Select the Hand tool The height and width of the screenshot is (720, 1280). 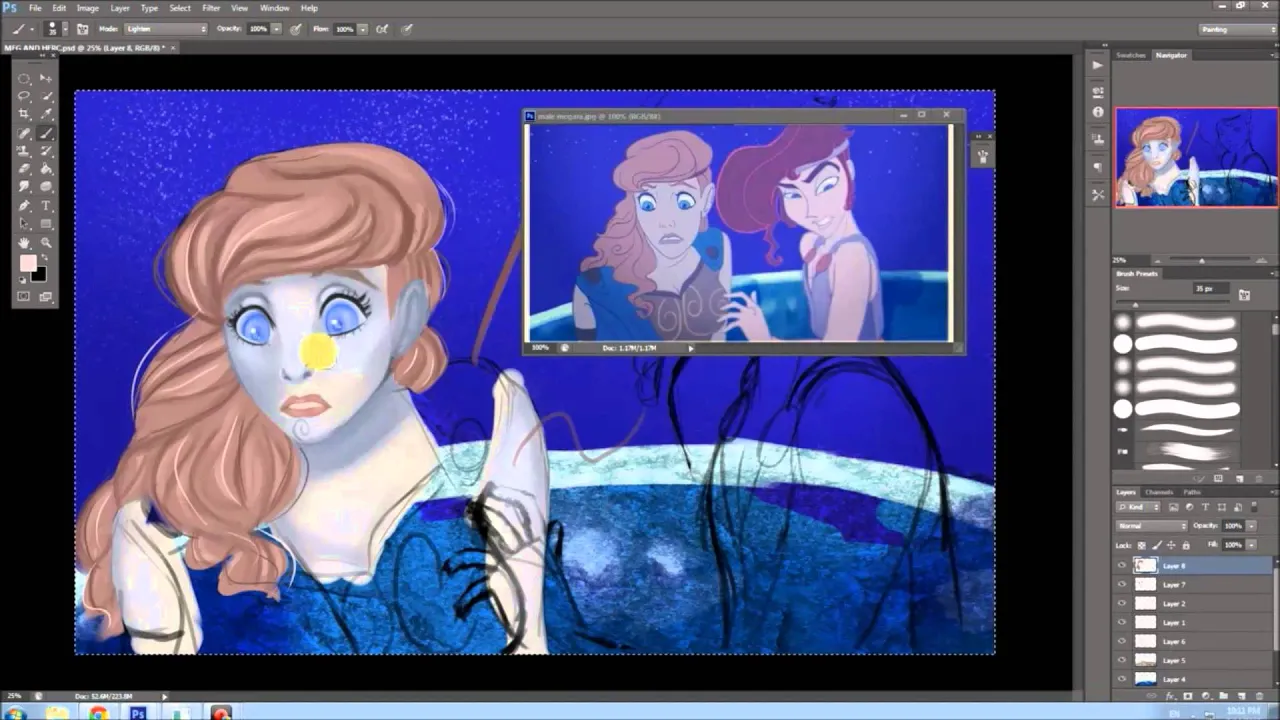(24, 242)
